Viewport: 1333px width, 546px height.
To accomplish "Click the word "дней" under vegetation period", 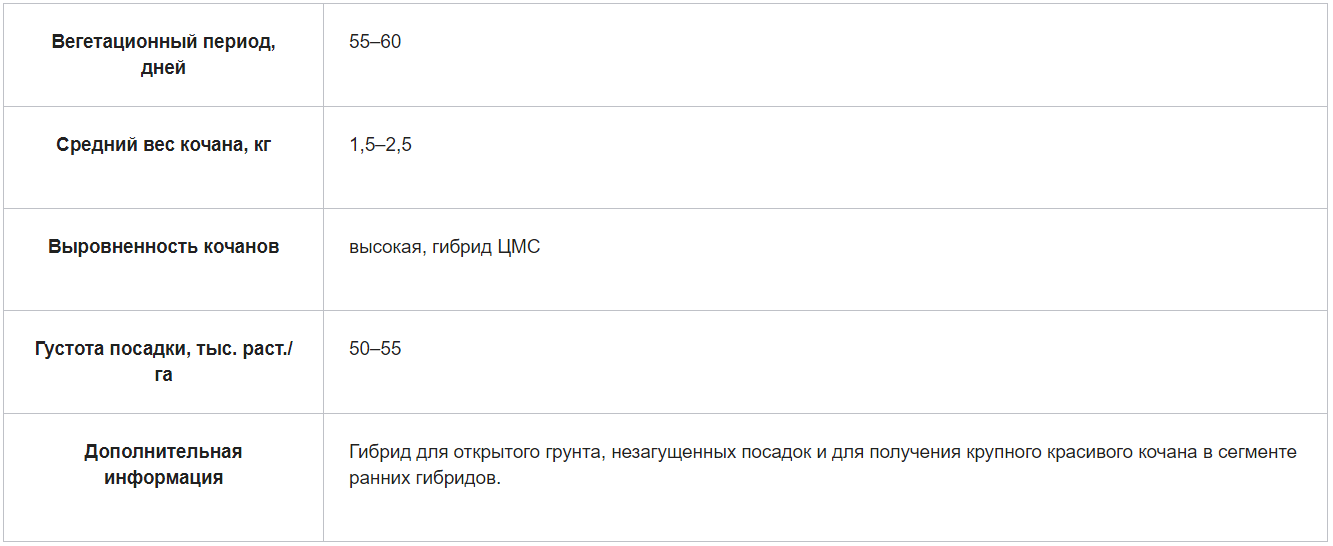I will click(163, 68).
